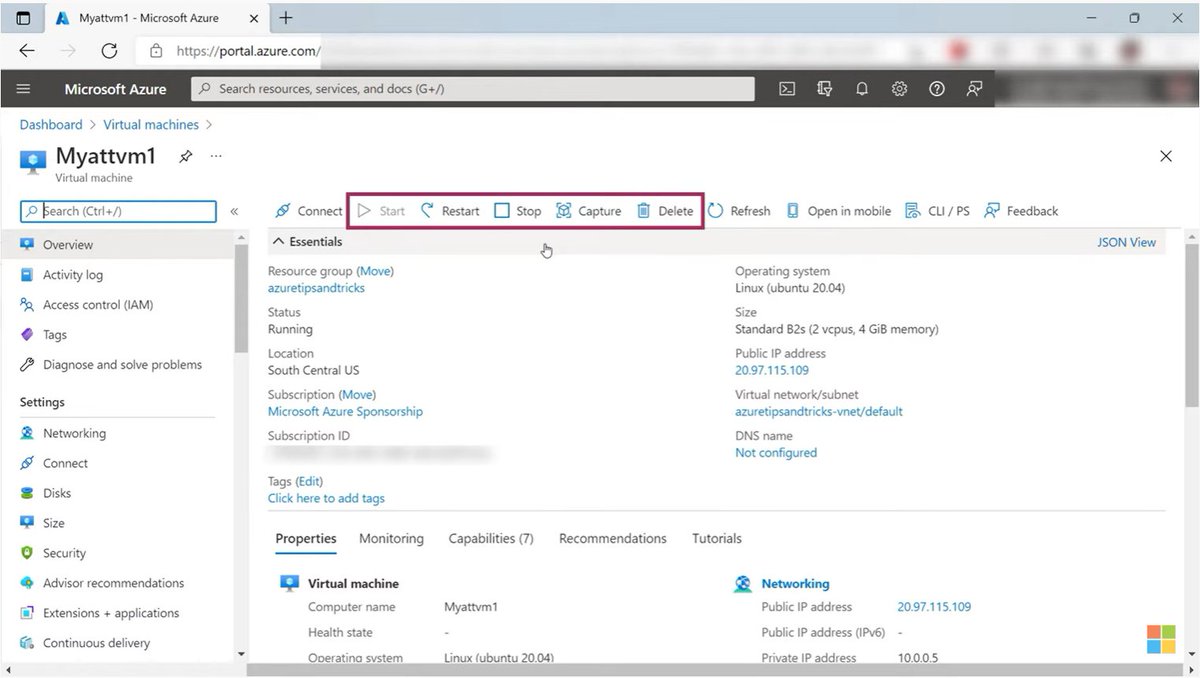Open Directories and subscriptions filter icon
The image size is (1200, 678).
[825, 89]
